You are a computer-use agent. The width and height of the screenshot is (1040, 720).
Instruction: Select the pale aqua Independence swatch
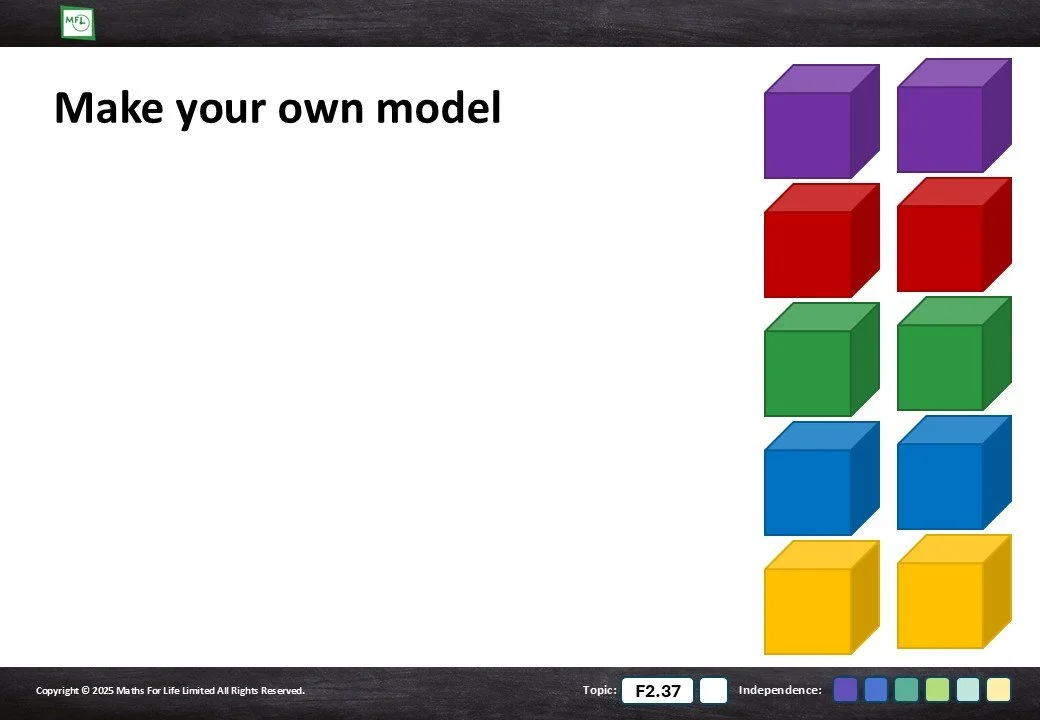tap(968, 690)
